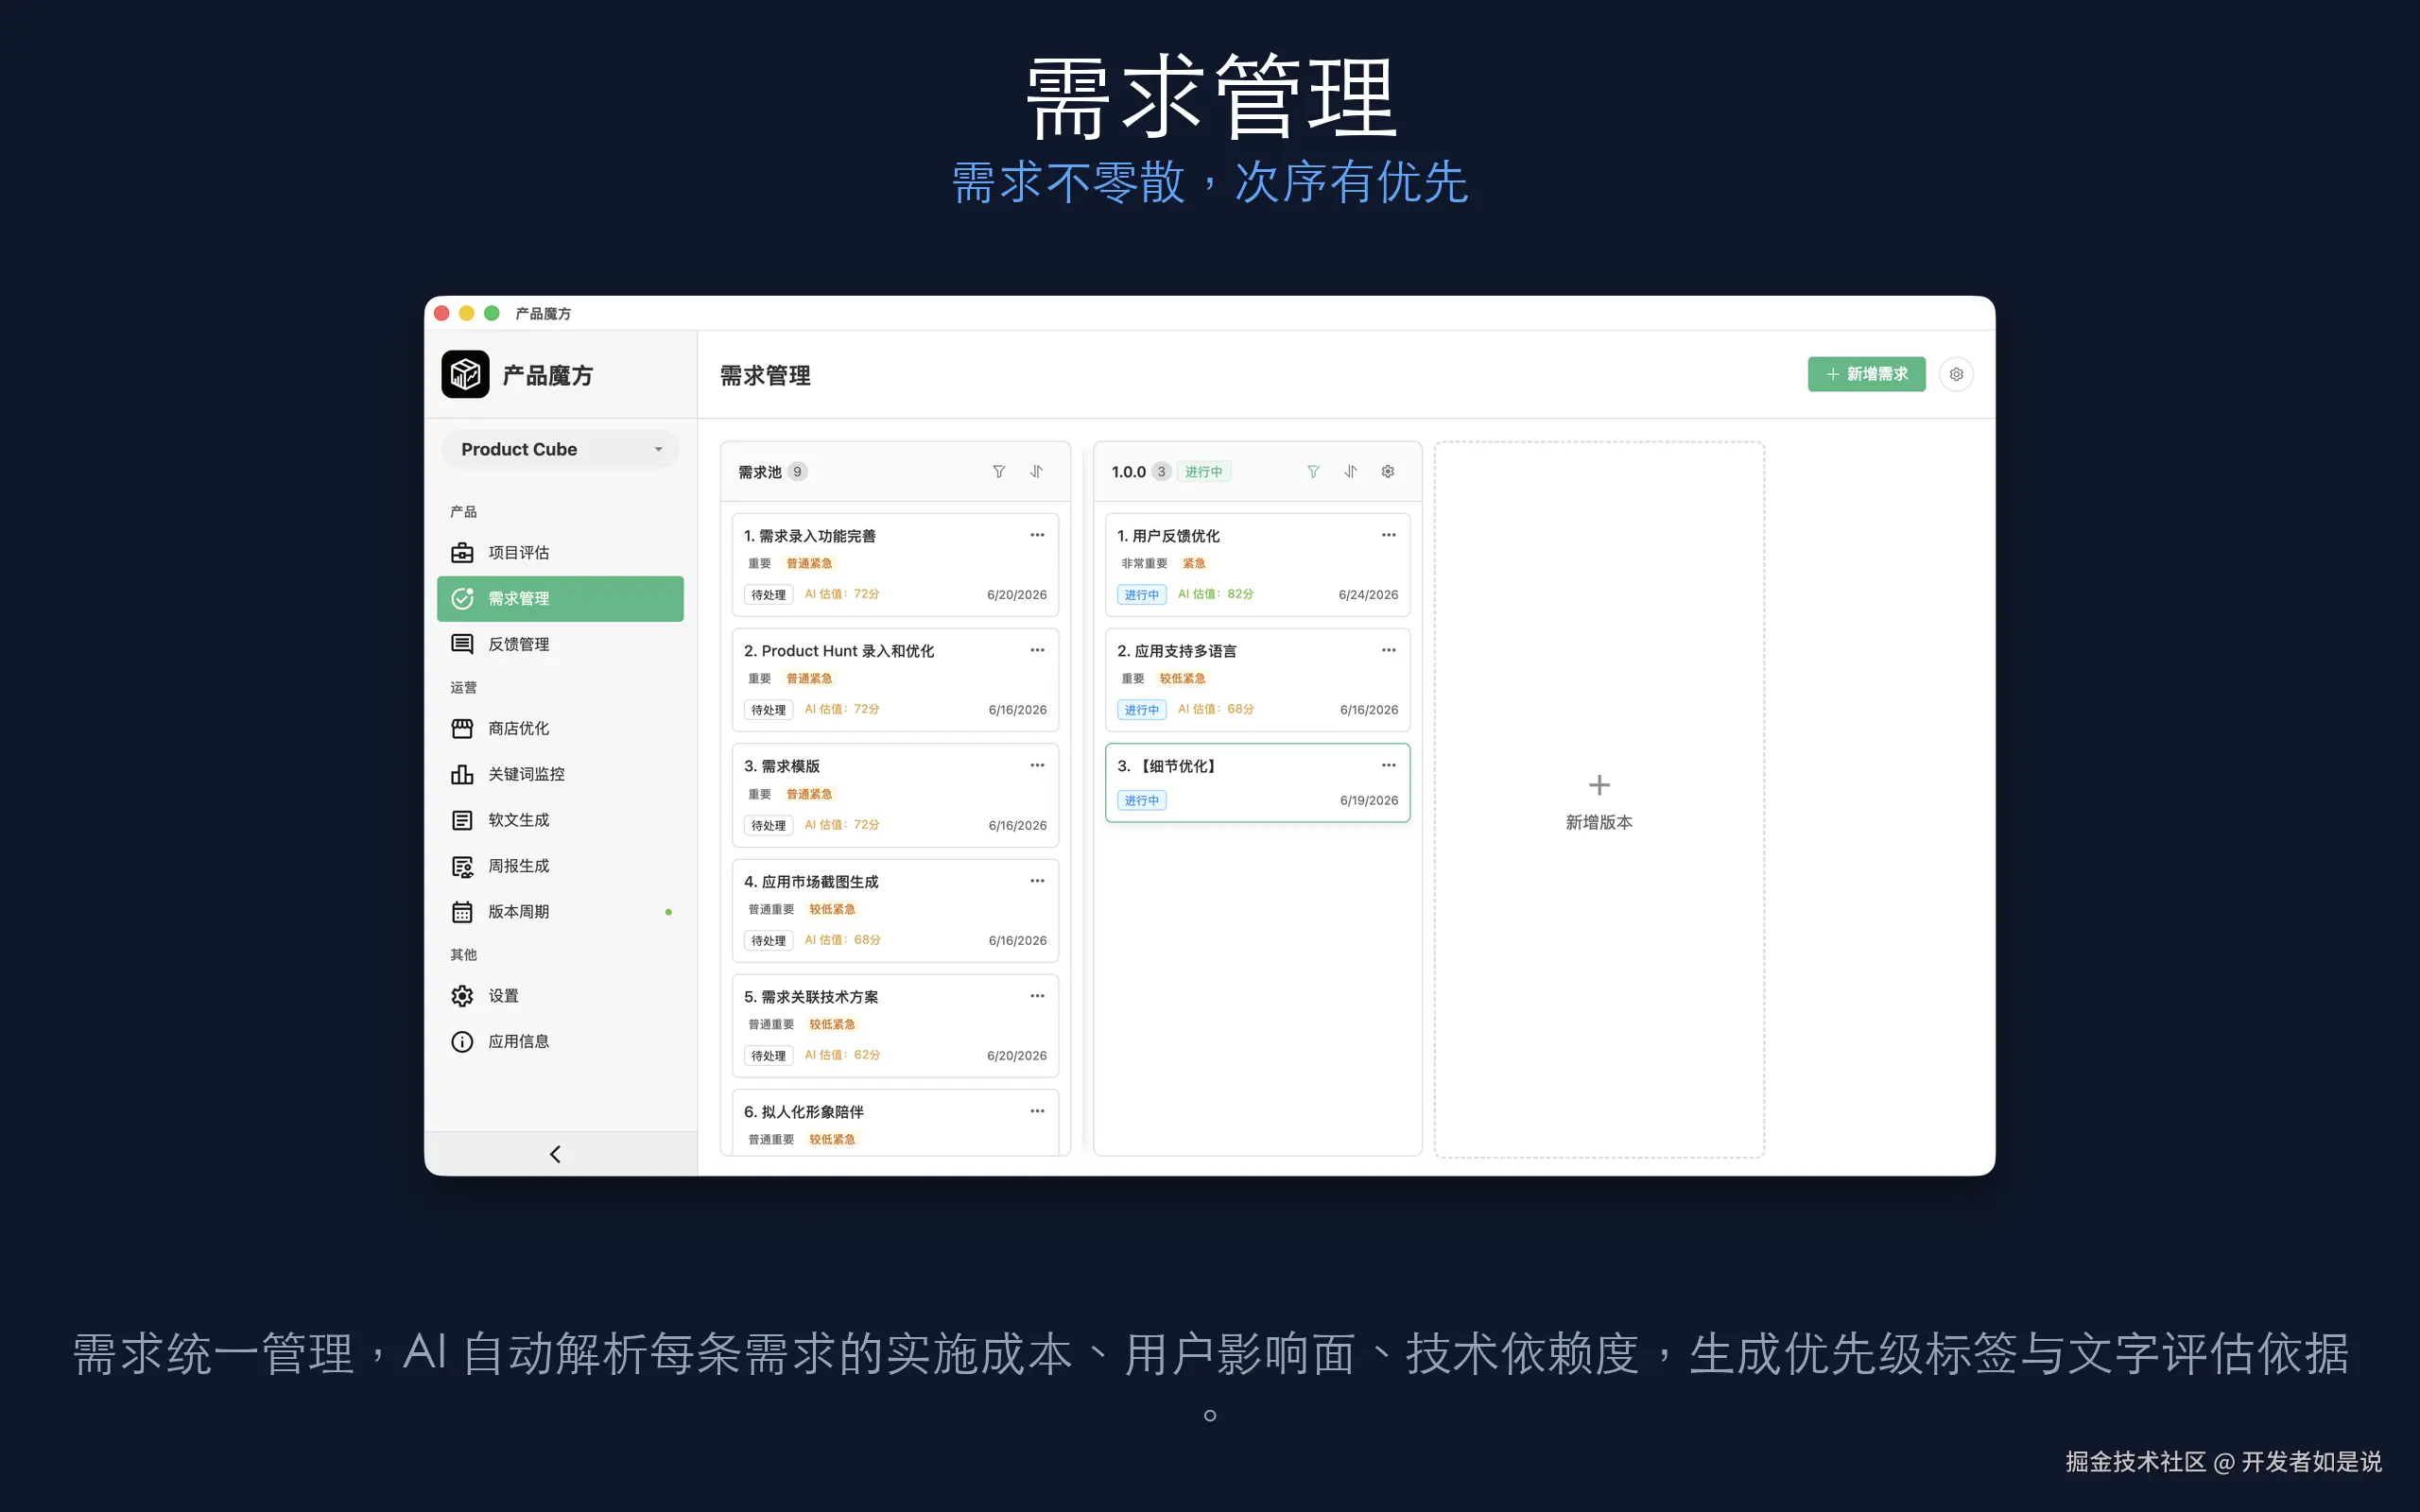Open the 应用支持多语言 card title
2420x1512 pixels.
[1176, 651]
